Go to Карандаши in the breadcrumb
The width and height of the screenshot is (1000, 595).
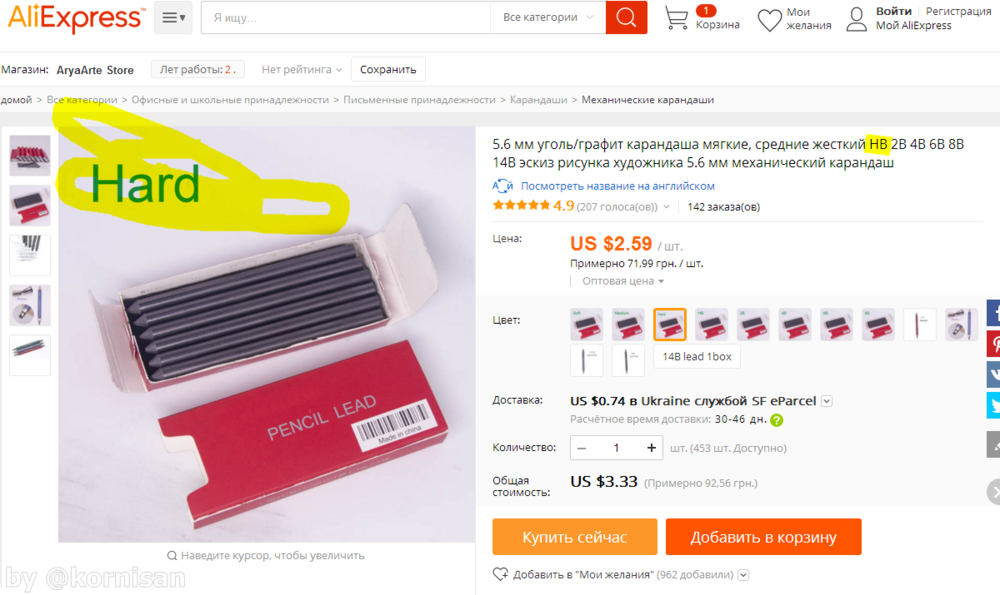coord(538,99)
